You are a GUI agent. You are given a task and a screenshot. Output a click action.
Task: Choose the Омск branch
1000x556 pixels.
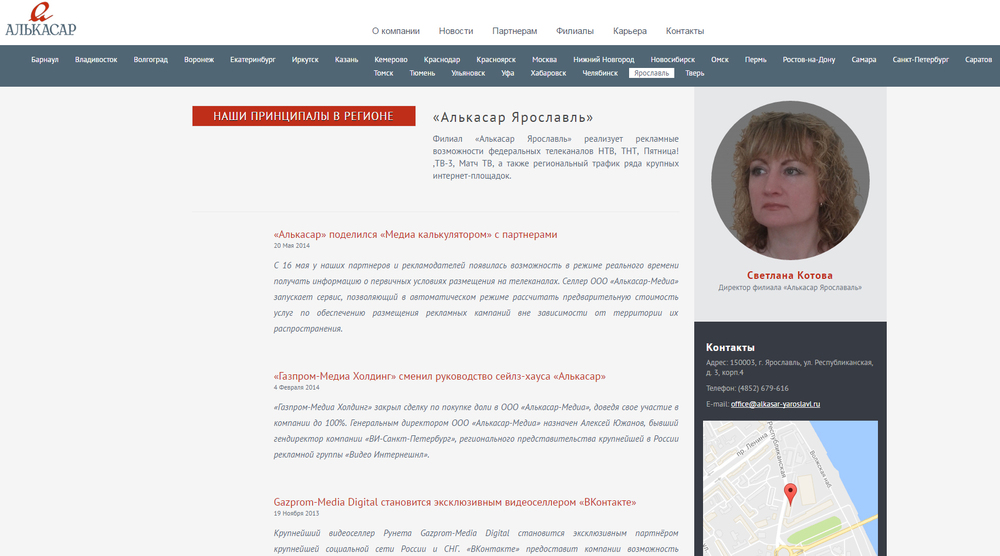(x=719, y=59)
